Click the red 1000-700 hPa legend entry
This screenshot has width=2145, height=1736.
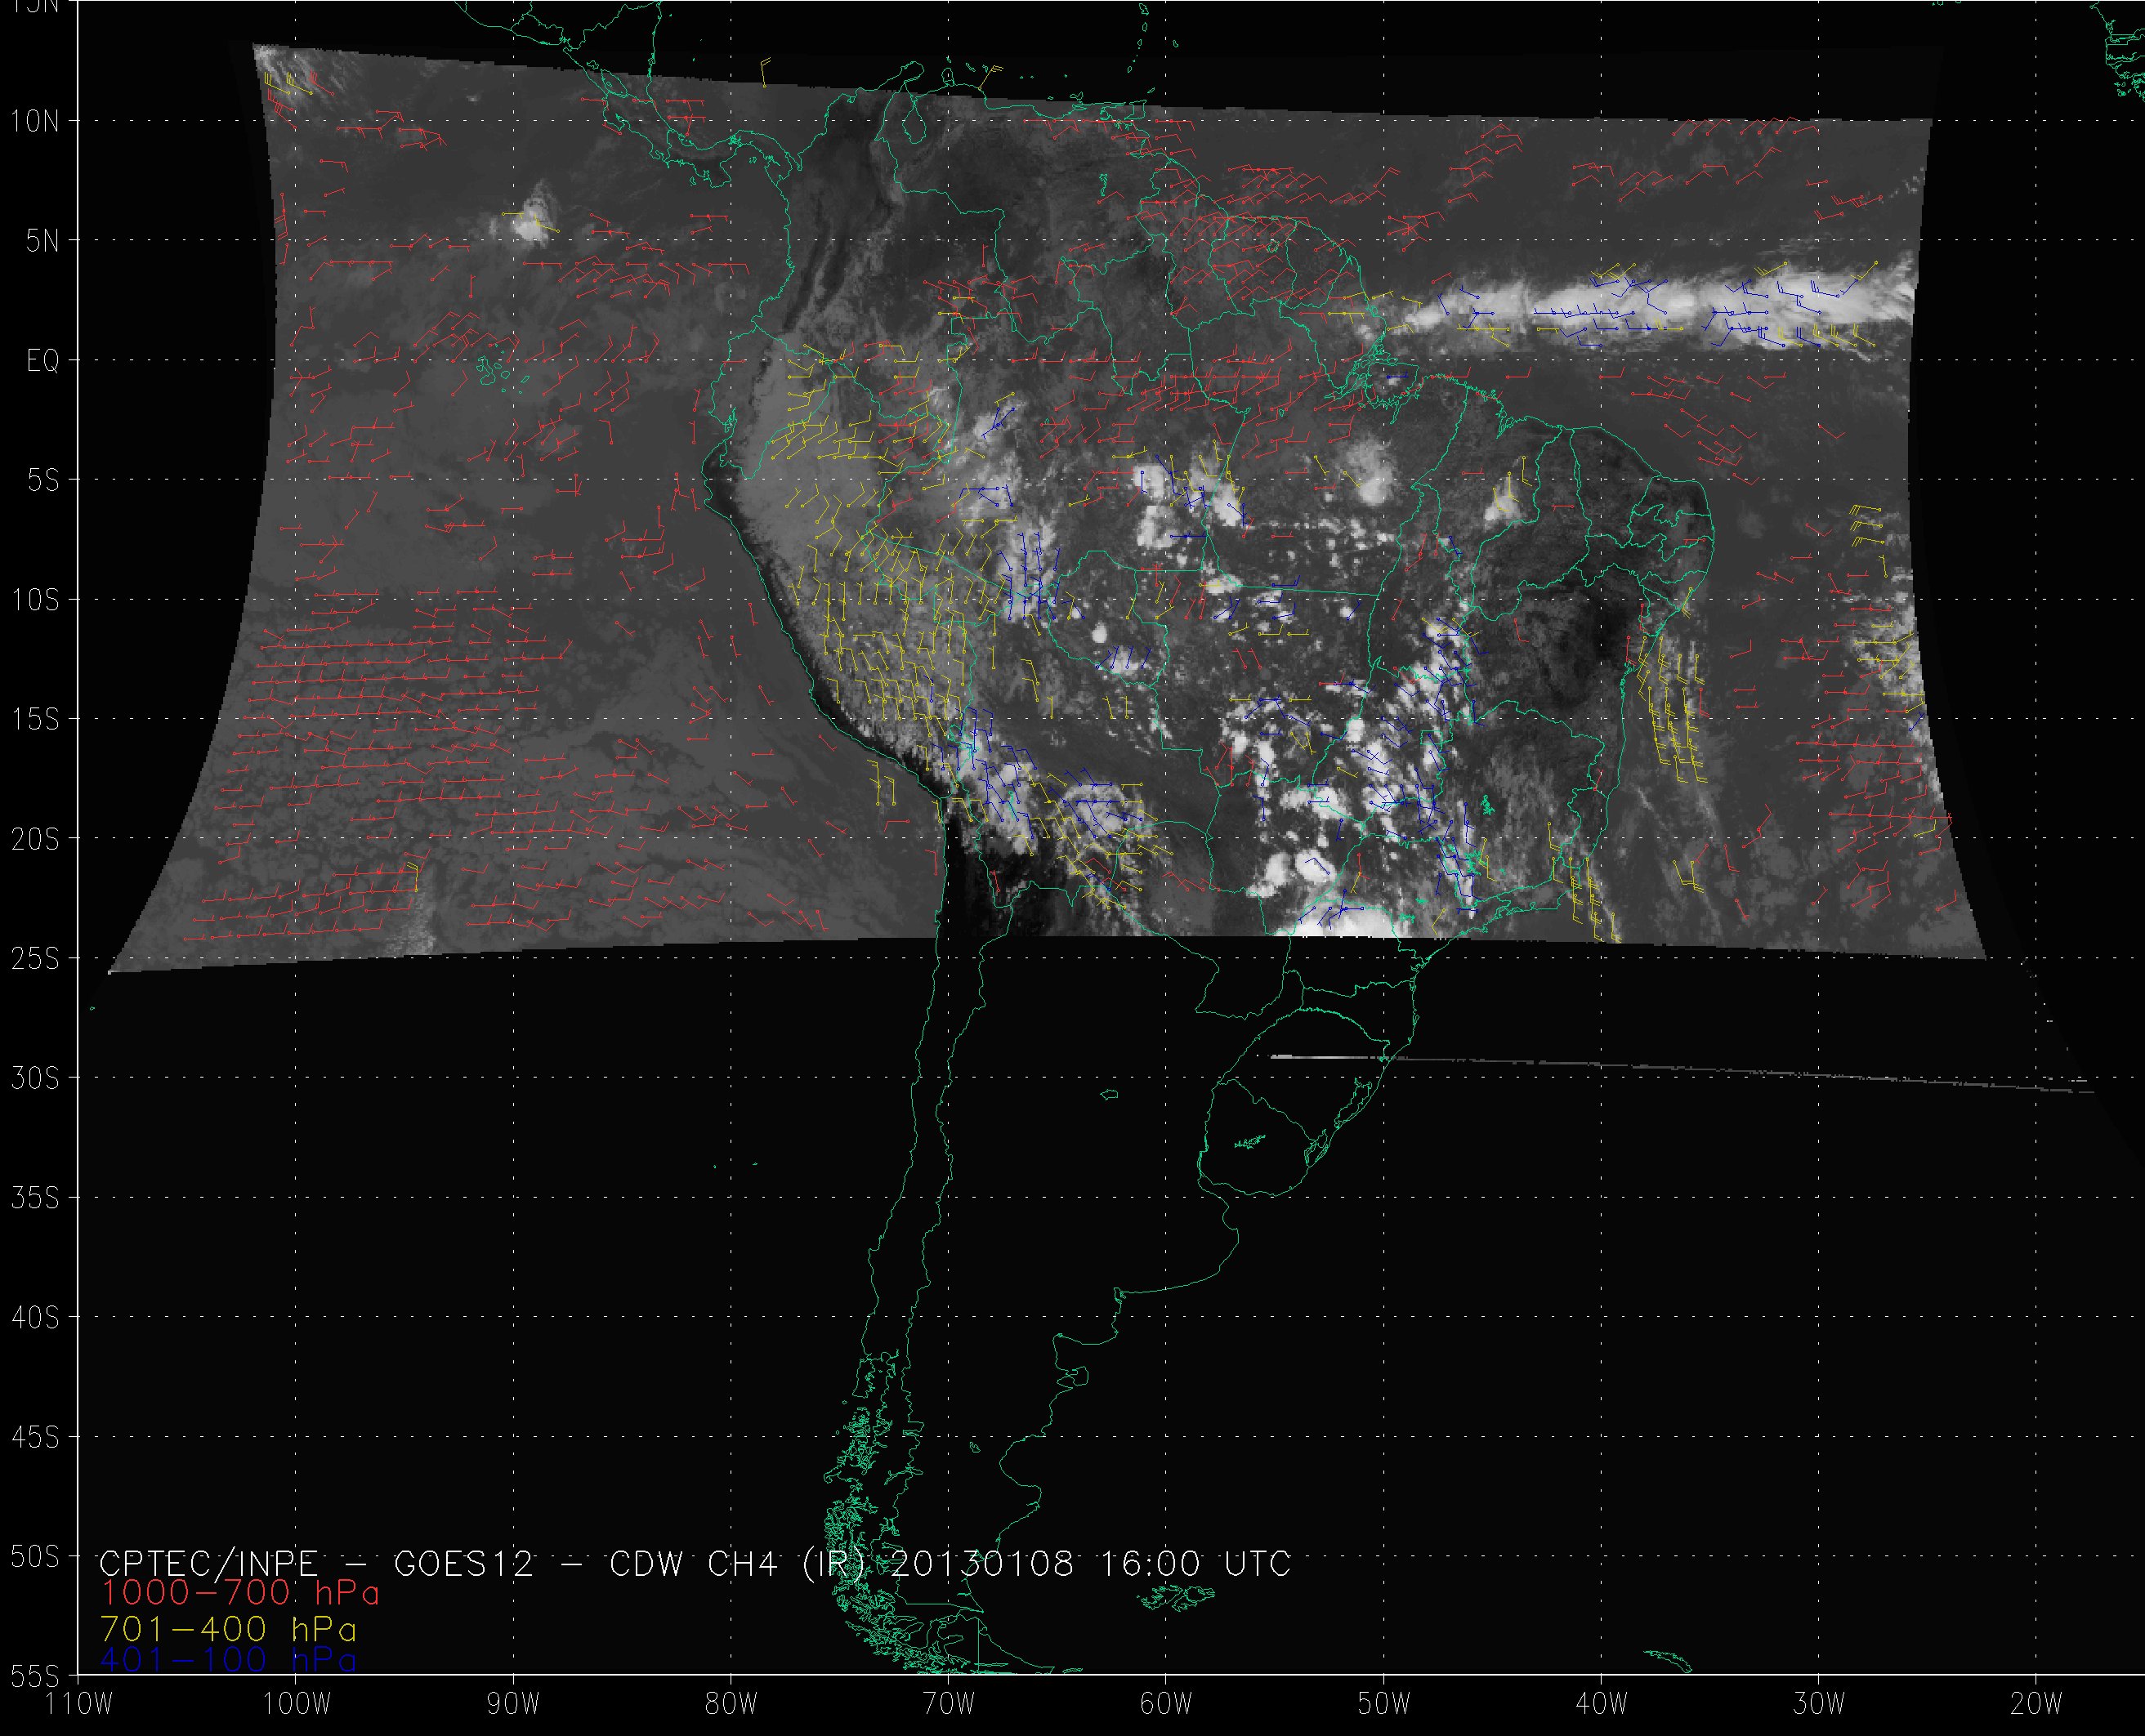click(240, 1593)
